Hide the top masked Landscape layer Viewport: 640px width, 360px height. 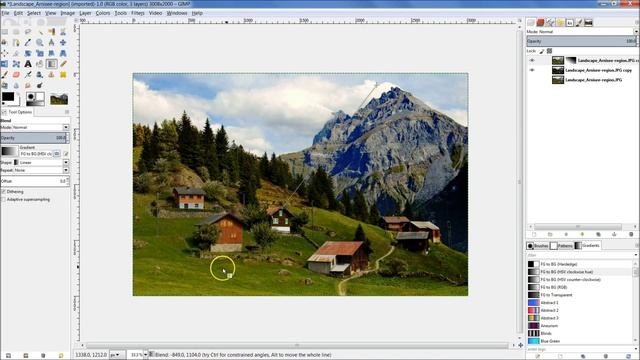pyautogui.click(x=532, y=60)
